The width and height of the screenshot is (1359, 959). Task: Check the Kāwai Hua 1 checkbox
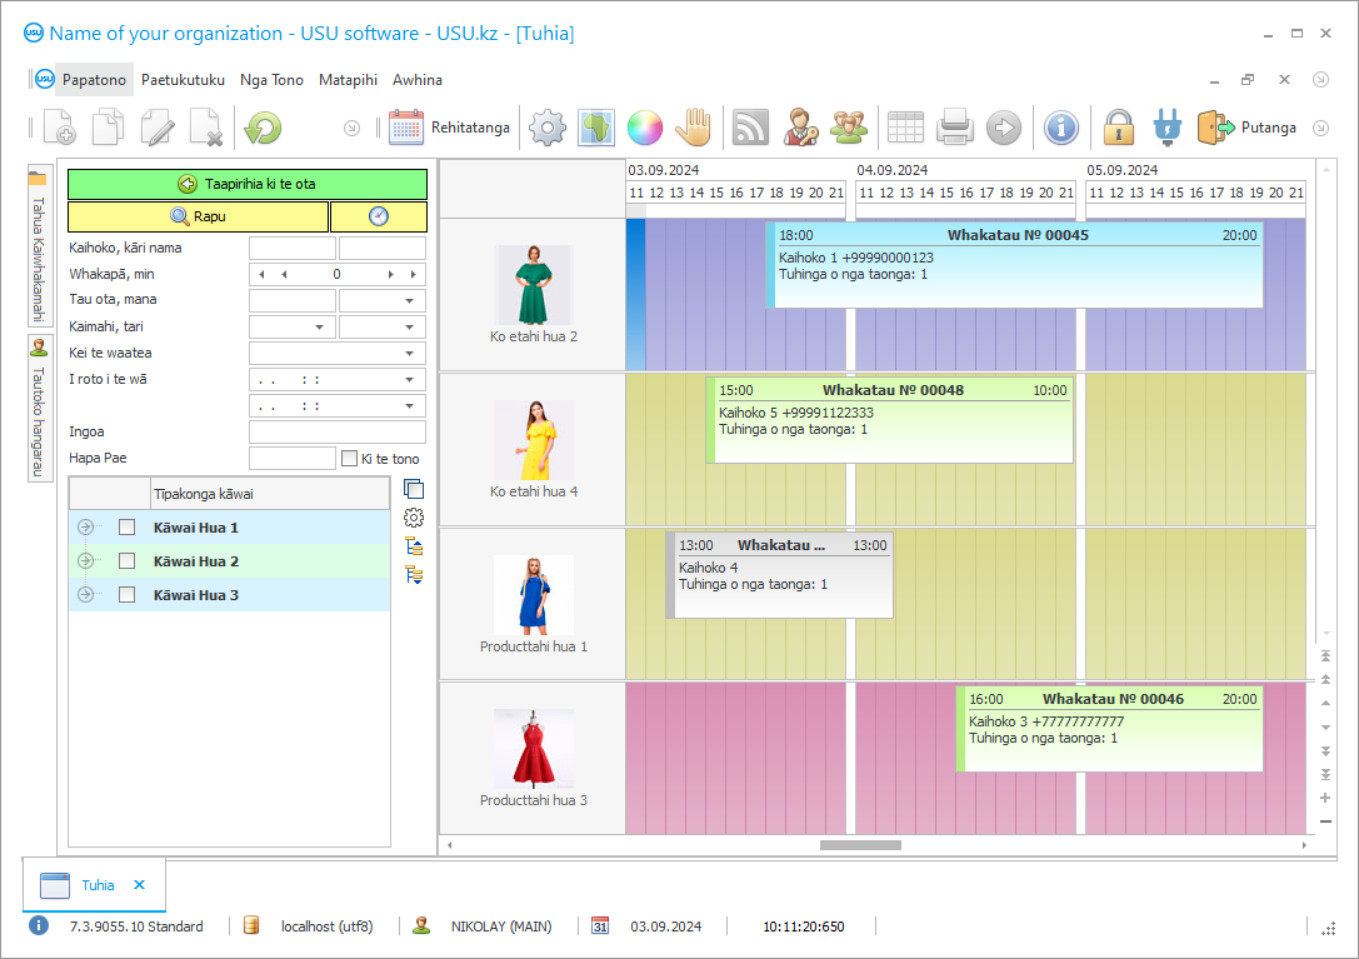(127, 527)
